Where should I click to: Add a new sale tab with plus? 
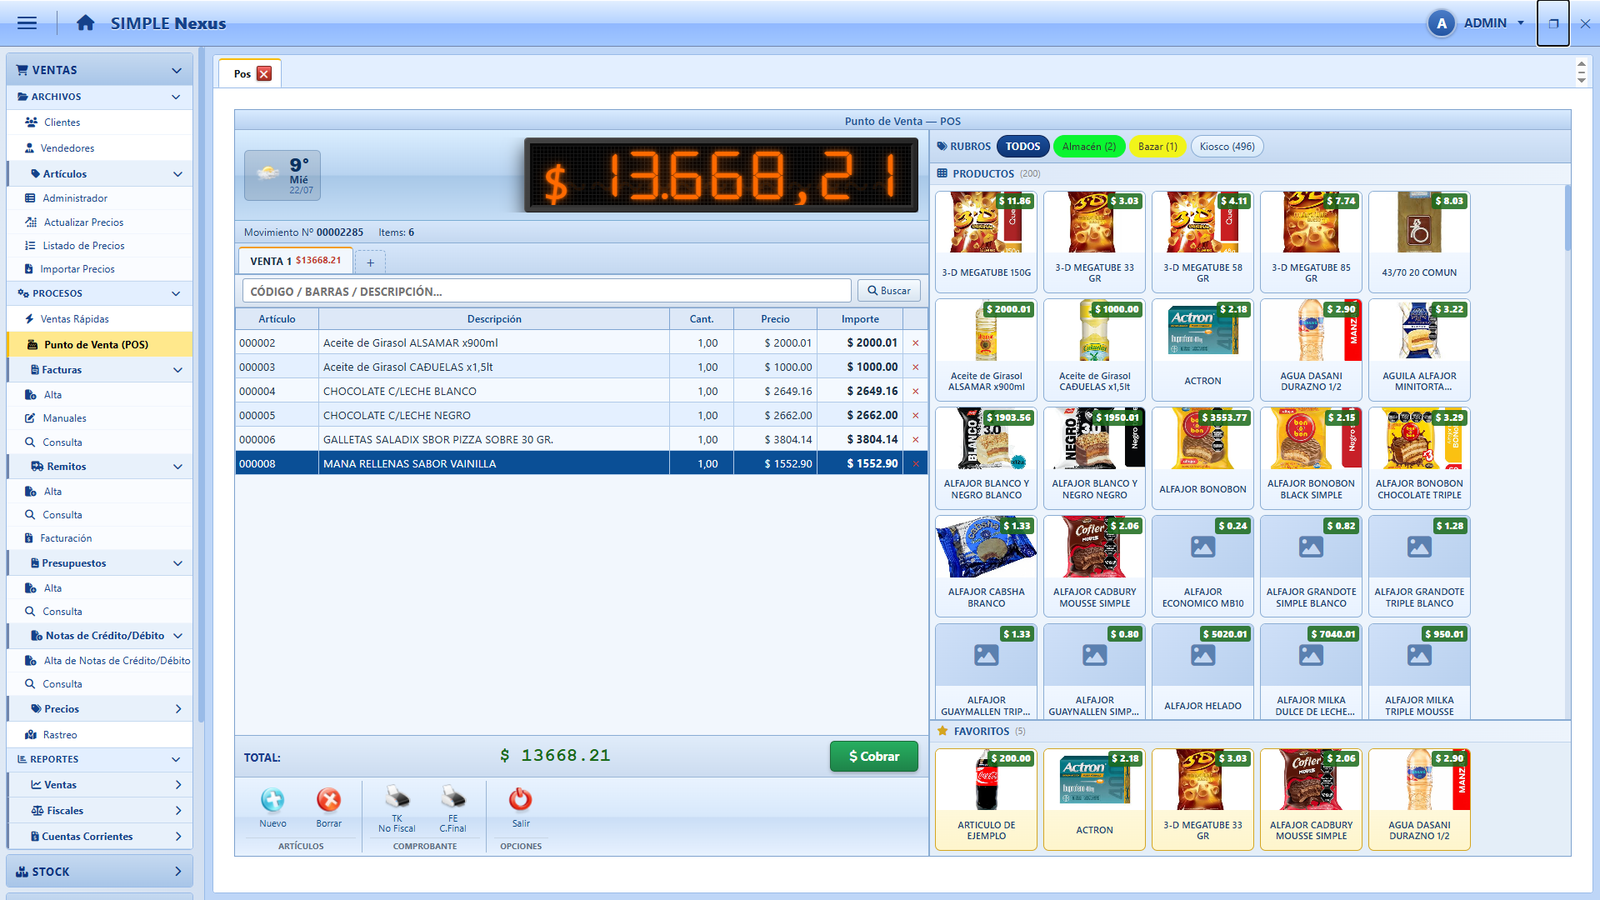pos(370,262)
